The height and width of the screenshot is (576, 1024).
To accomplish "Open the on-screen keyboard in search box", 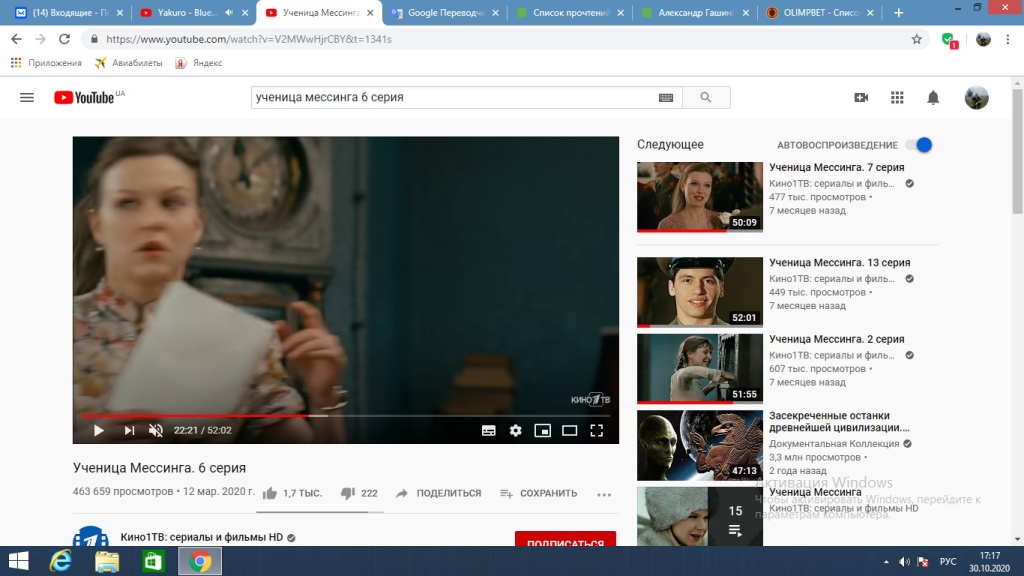I will click(665, 97).
